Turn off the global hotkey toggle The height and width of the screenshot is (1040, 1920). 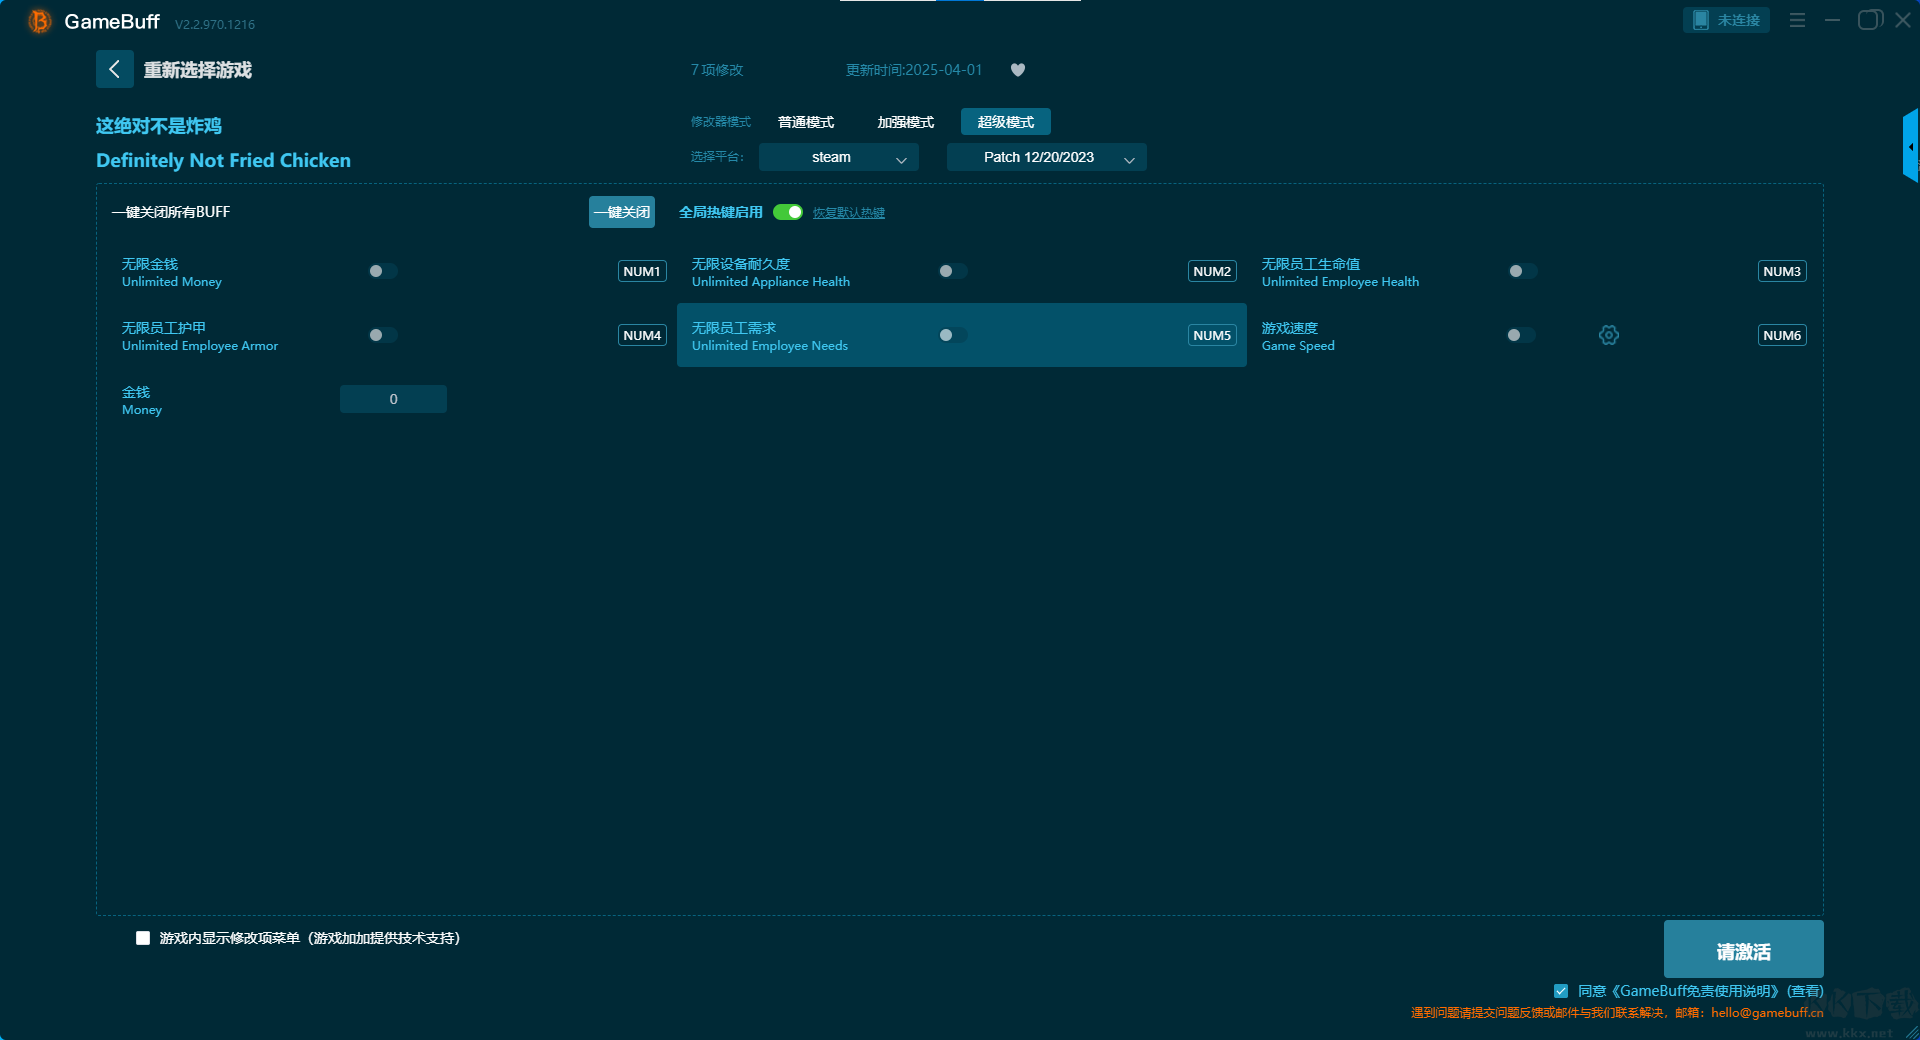[x=788, y=212]
